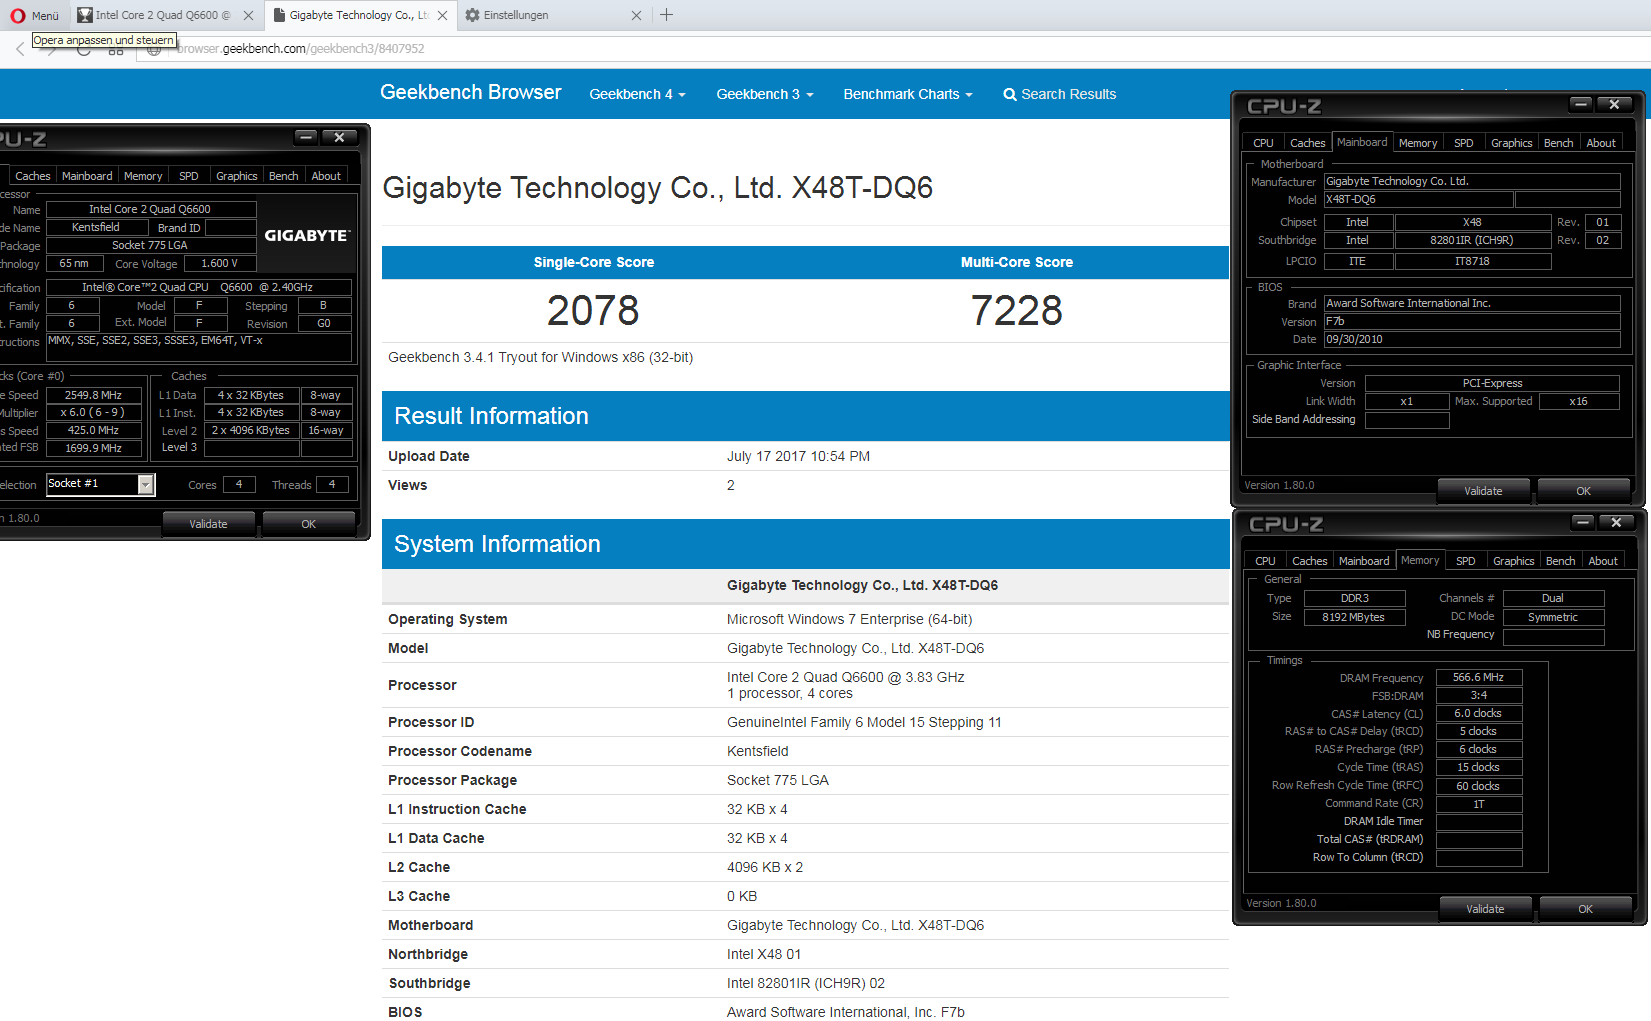Open Mainboard tab in bottom-right CPU-Z window

point(1364,561)
